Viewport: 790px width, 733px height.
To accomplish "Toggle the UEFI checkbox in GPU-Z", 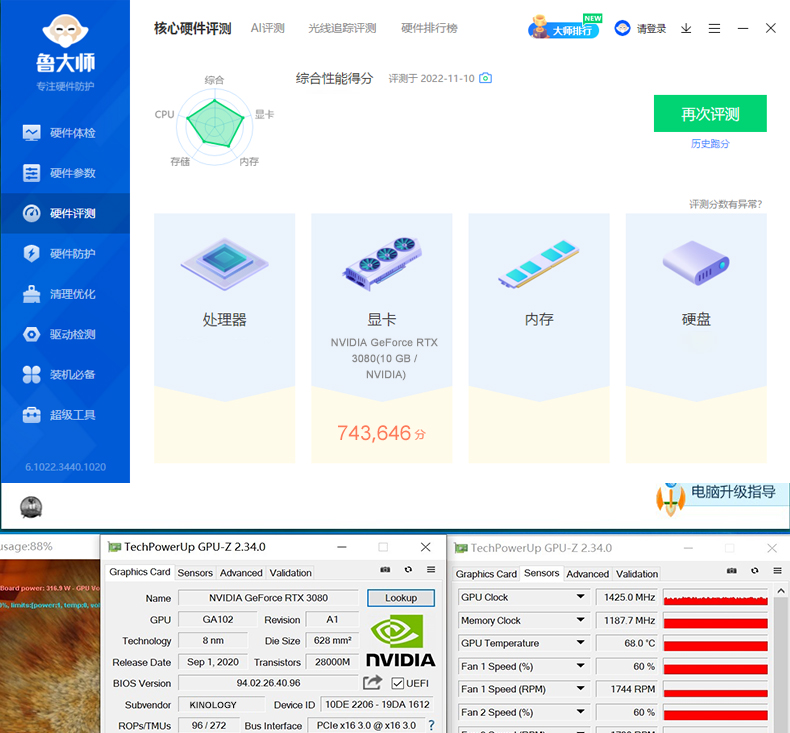I will 398,683.
